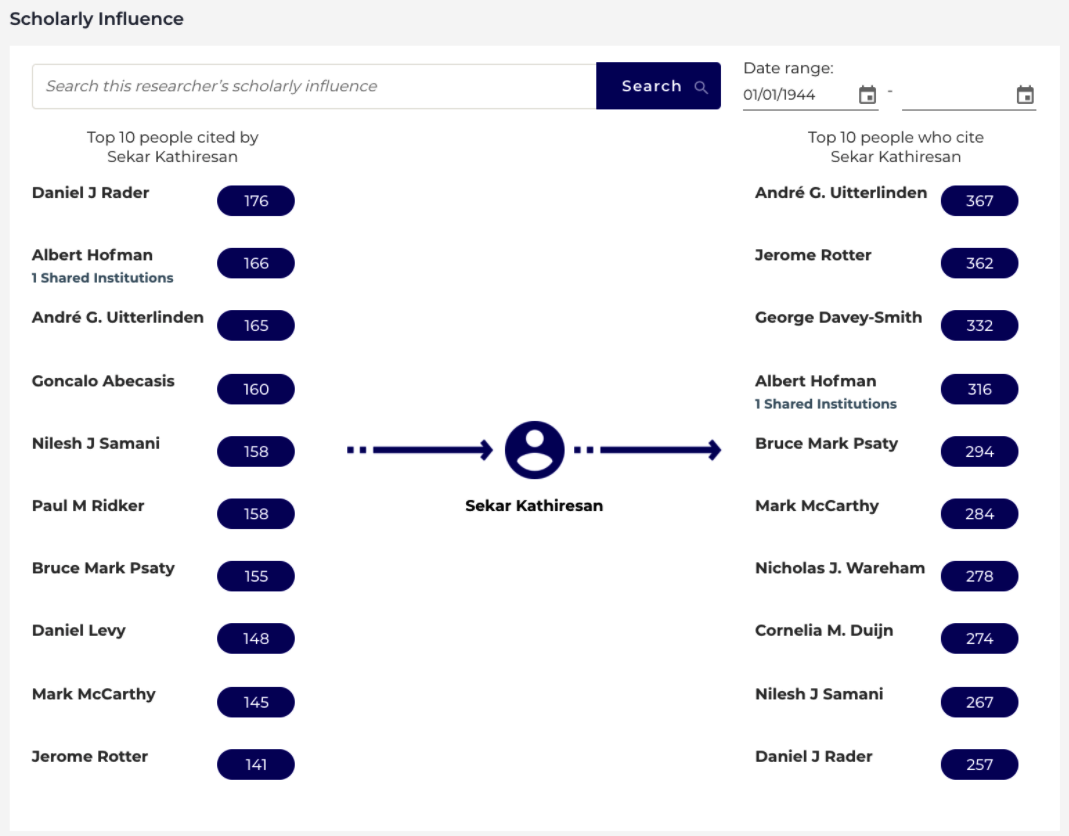Open Jerome Rotter with count 141
This screenshot has width=1069, height=836.
point(90,757)
